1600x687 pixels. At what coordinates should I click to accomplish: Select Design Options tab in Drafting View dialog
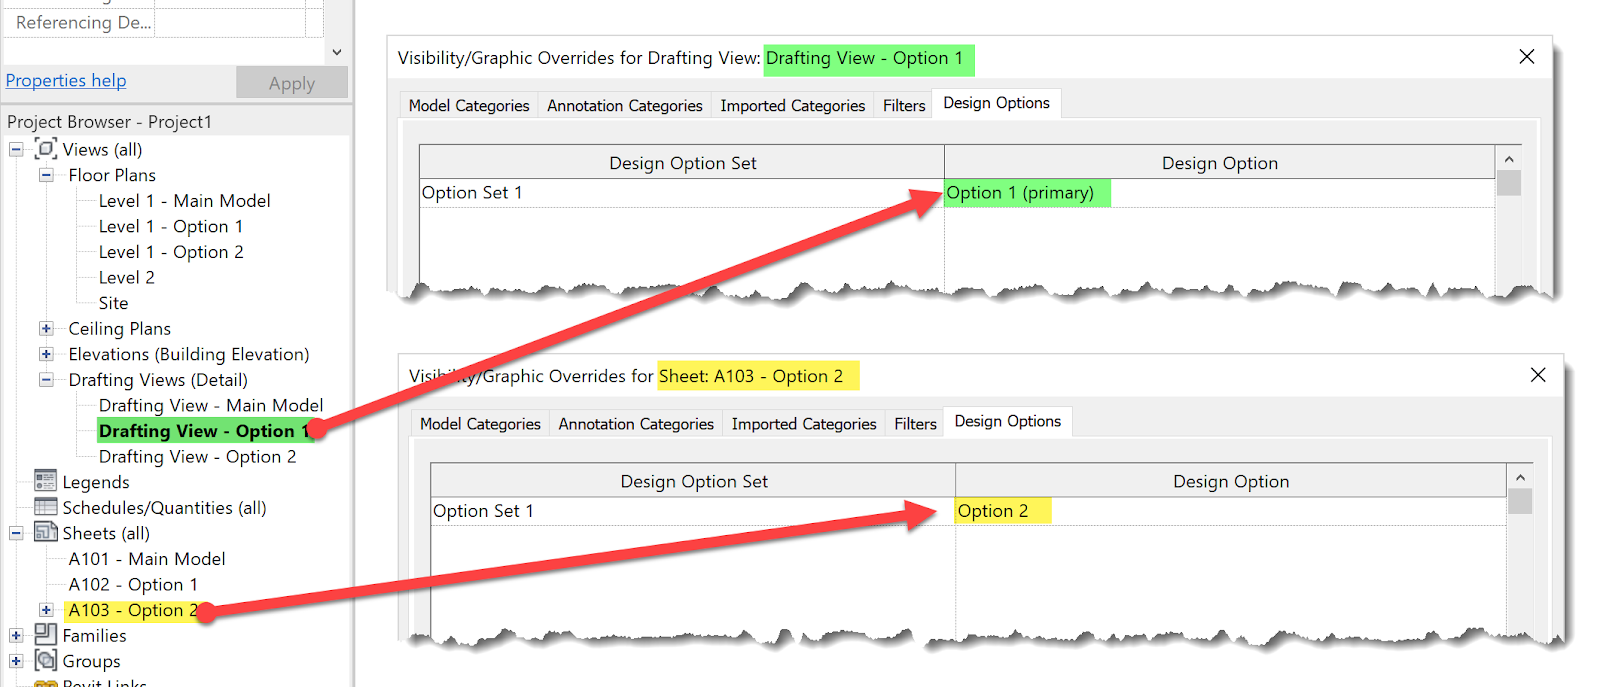(997, 103)
